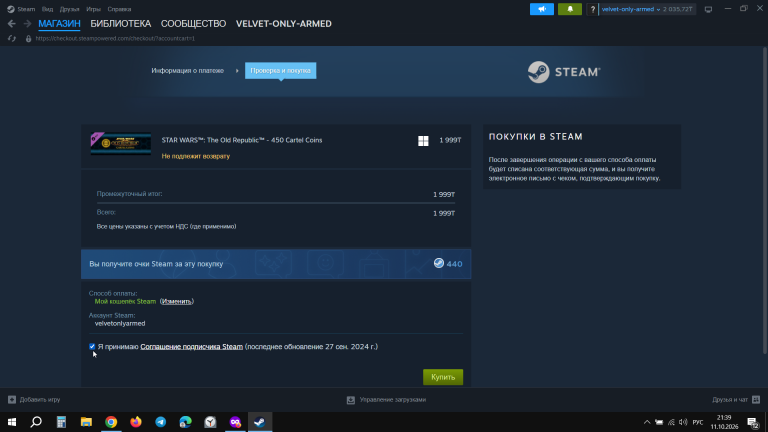Click the Windows platform icon

pyautogui.click(x=423, y=141)
